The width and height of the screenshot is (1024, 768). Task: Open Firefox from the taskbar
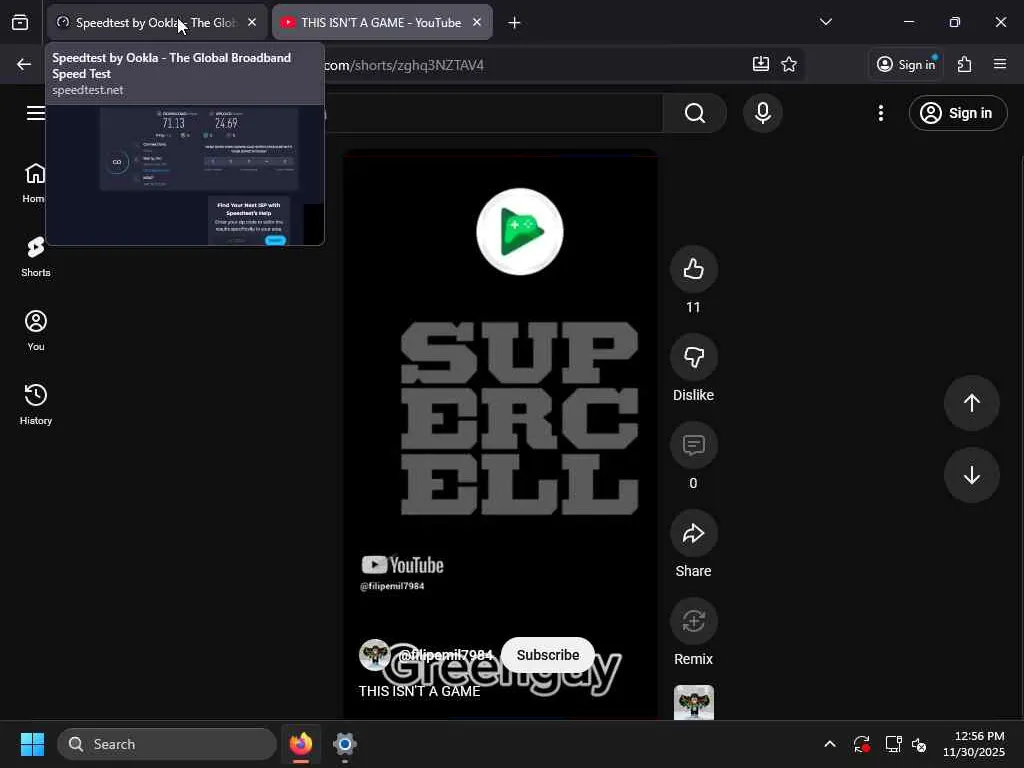coord(301,744)
